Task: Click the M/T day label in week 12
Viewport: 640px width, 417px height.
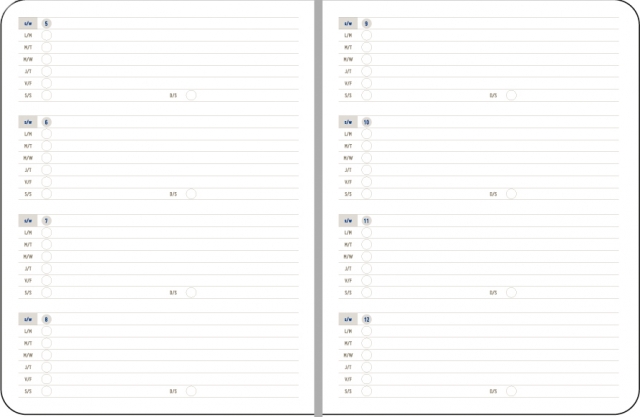Action: click(348, 344)
